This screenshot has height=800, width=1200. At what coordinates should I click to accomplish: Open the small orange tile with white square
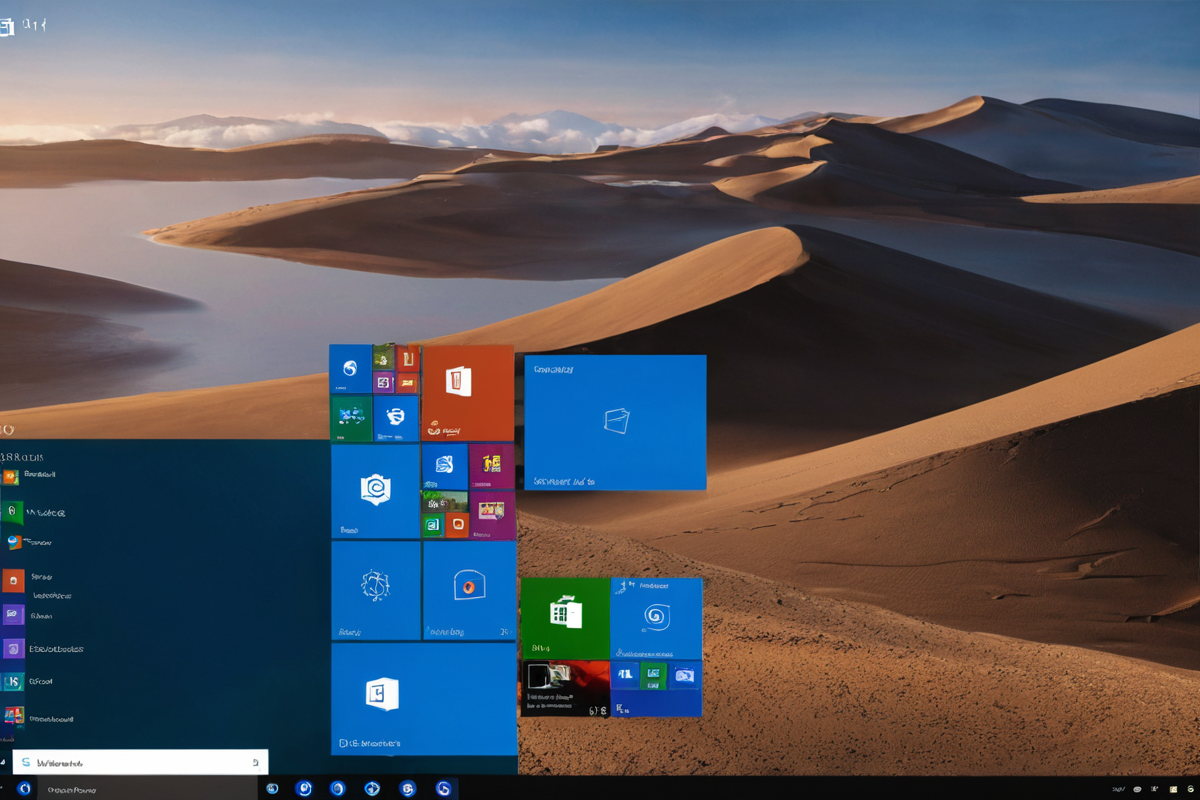(457, 524)
